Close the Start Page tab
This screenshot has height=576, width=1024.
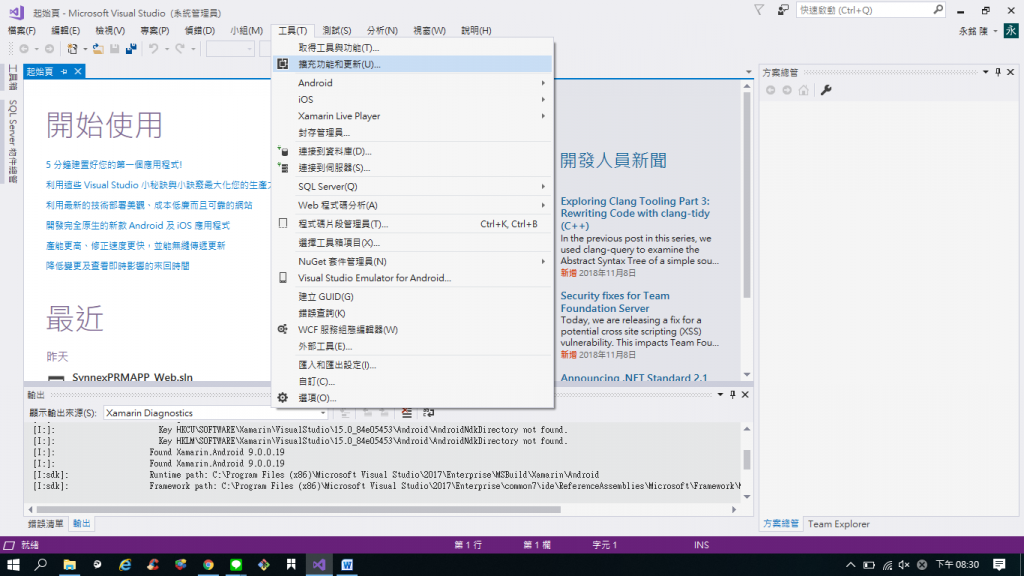[78, 71]
